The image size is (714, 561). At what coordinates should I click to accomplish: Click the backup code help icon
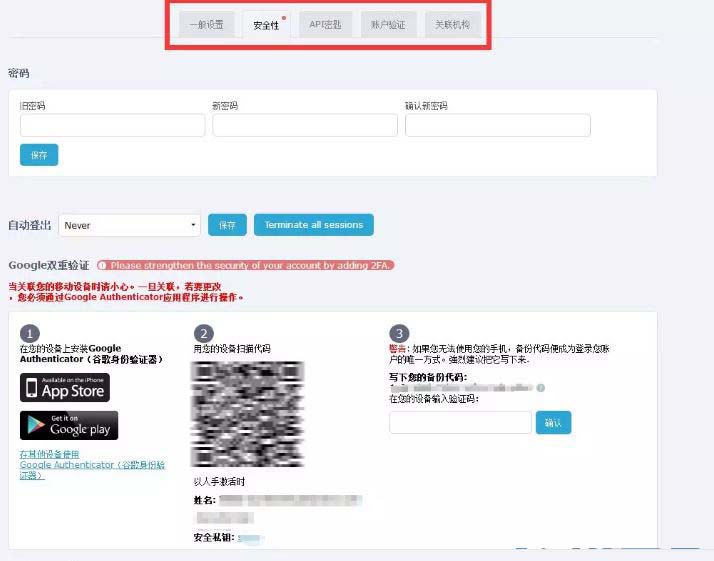click(x=541, y=388)
